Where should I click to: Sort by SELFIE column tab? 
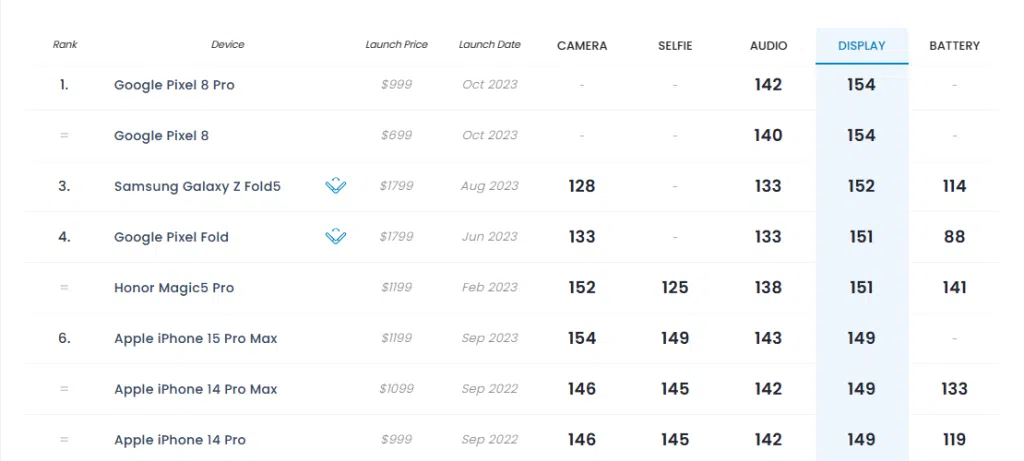(675, 46)
